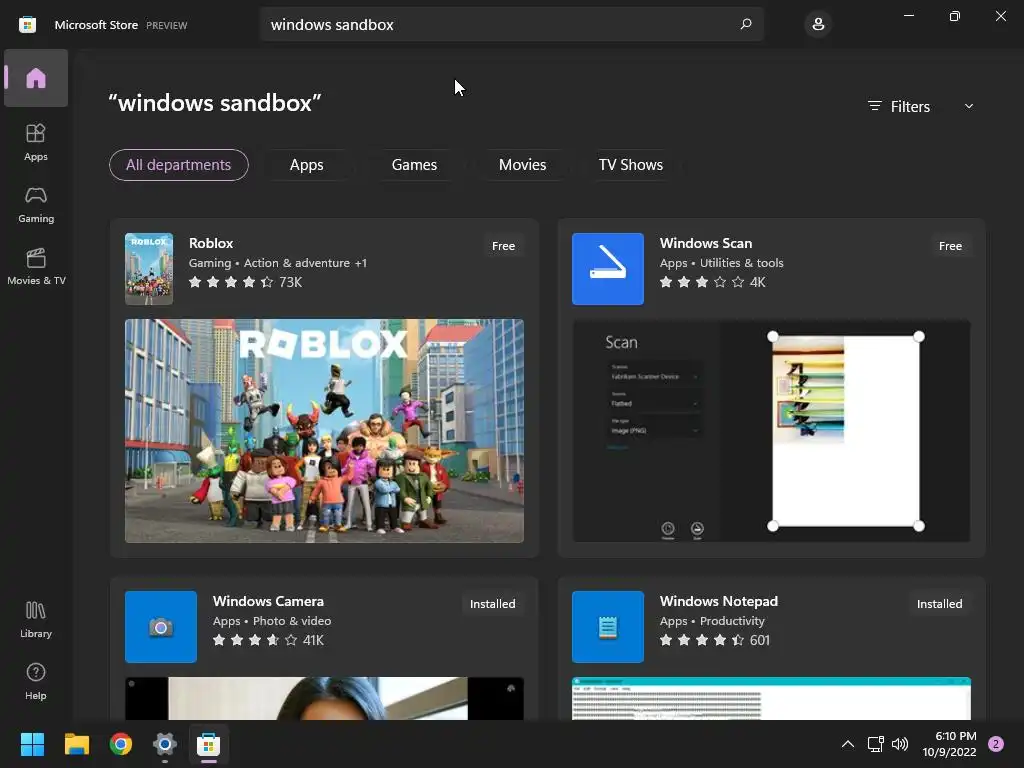This screenshot has height=768, width=1024.
Task: Go to the Home sidebar icon
Action: (36, 78)
